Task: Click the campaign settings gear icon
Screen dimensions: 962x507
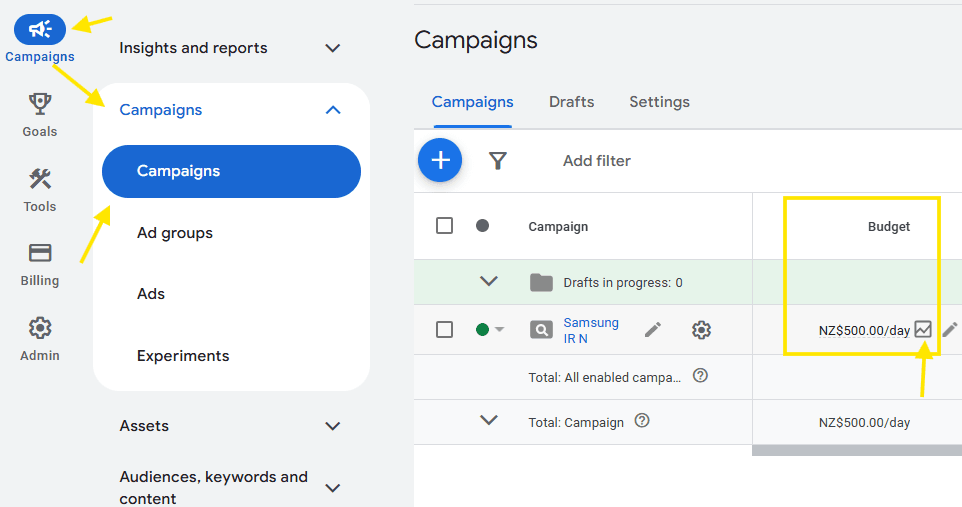Action: (x=701, y=330)
